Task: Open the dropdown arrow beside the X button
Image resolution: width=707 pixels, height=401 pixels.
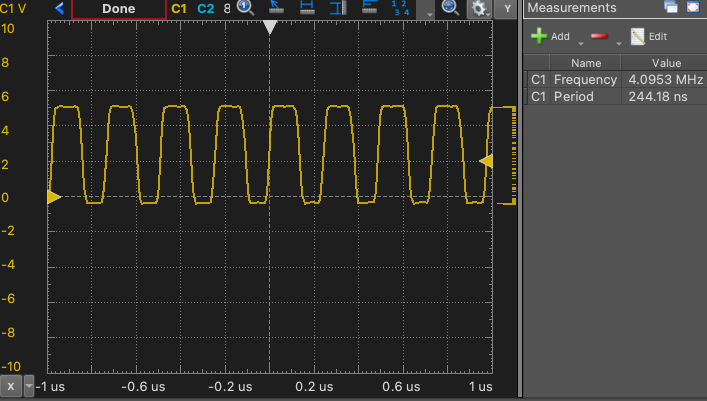Action: (x=28, y=386)
